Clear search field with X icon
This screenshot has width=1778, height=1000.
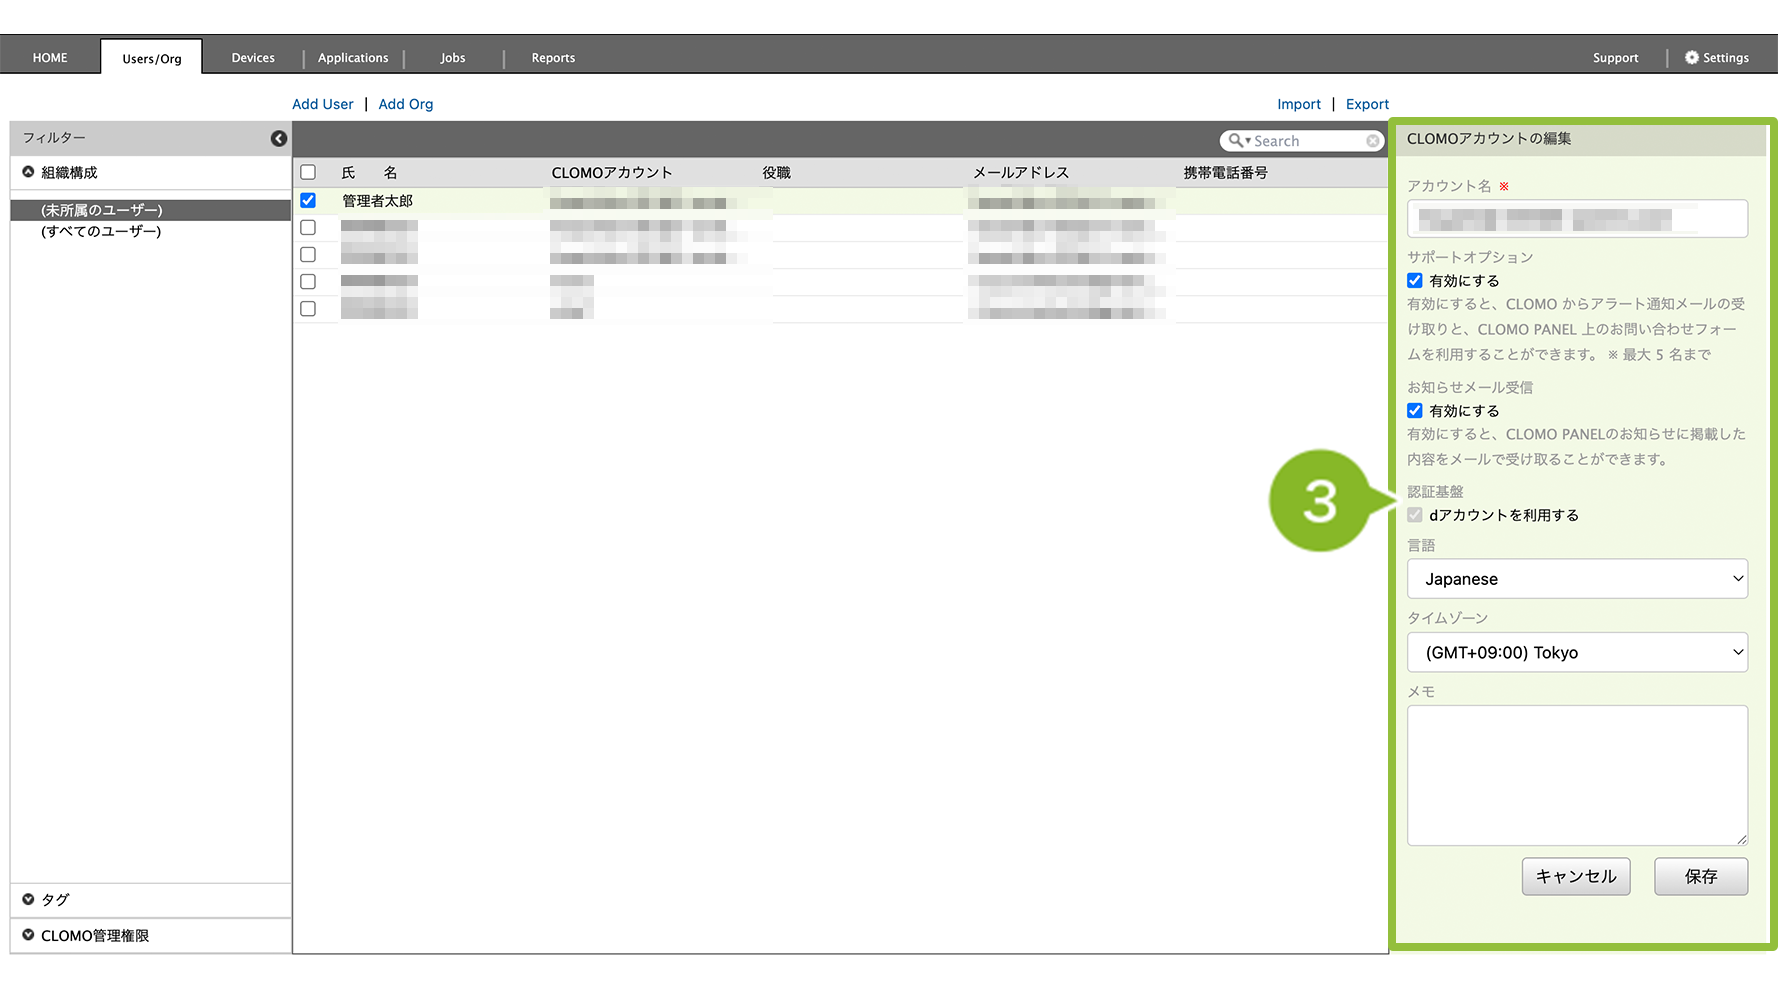tap(1373, 141)
